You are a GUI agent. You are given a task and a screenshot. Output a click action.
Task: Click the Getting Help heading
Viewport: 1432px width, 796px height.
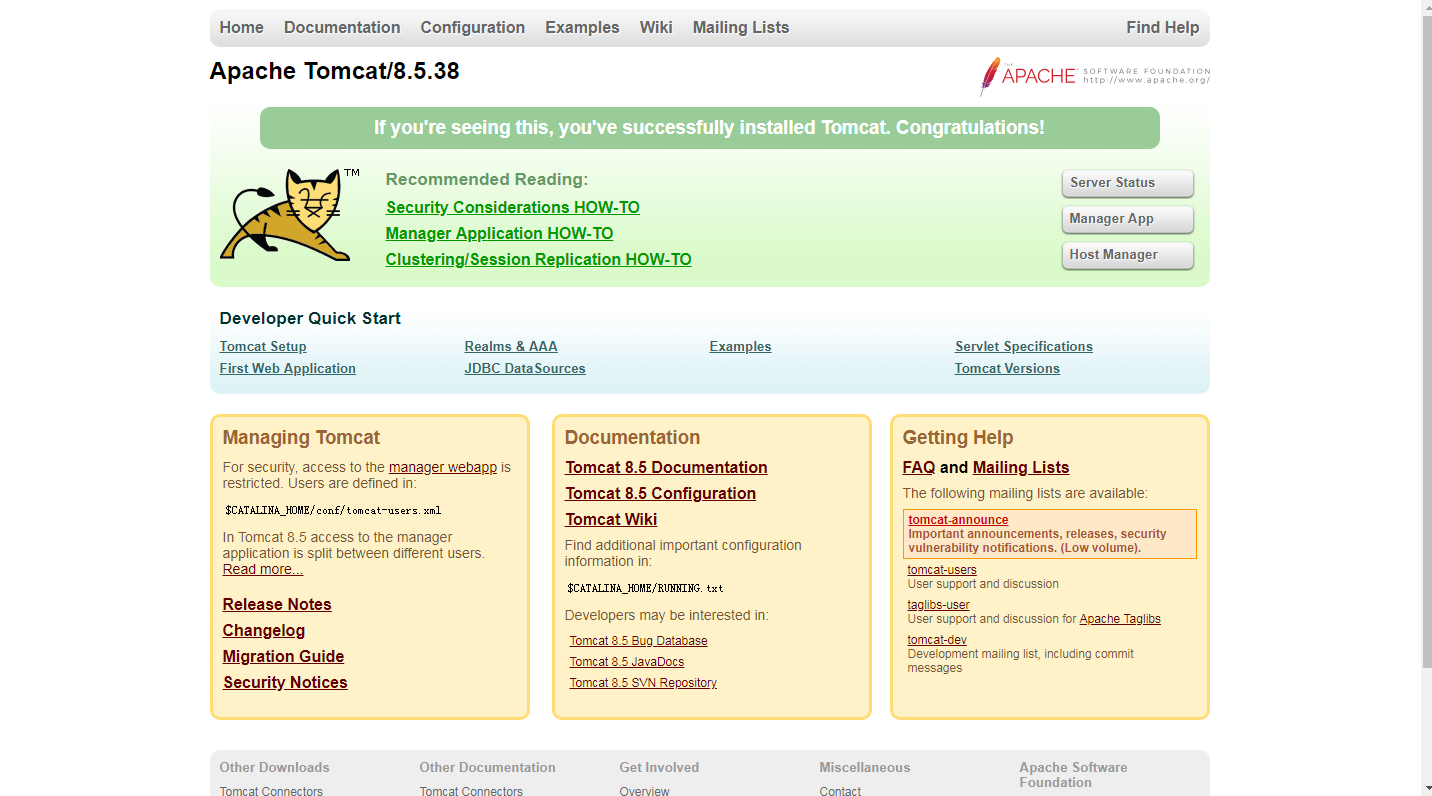(958, 438)
